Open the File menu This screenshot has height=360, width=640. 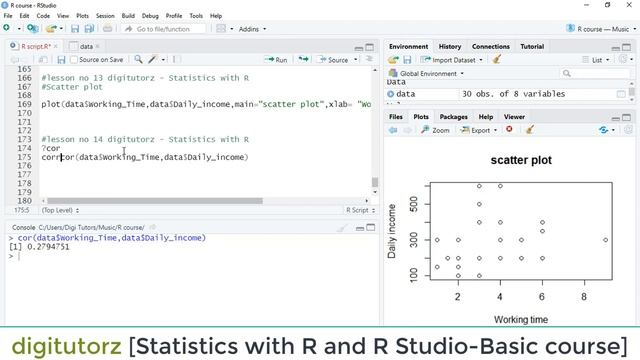click(8, 16)
